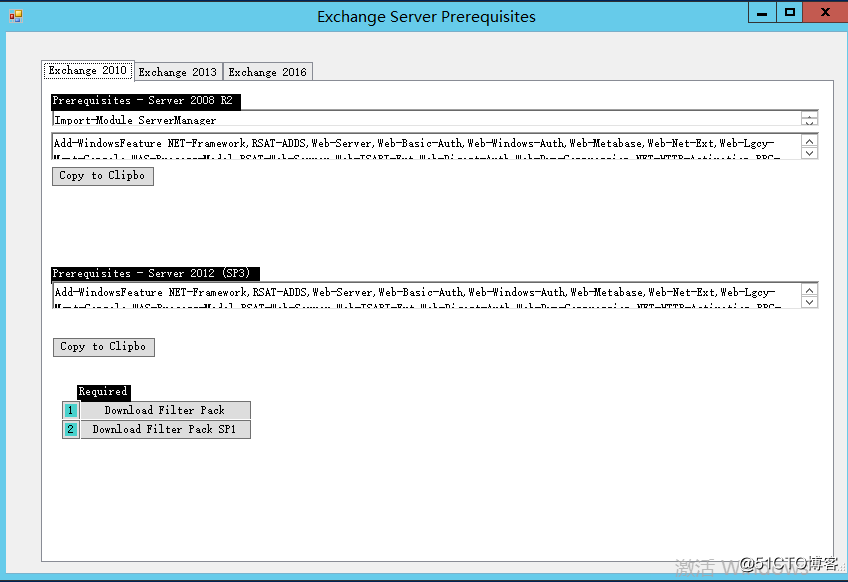Click the up arrow of the Server 2008 R2 command box
Screen dimensions: 848x582
(x=810, y=141)
